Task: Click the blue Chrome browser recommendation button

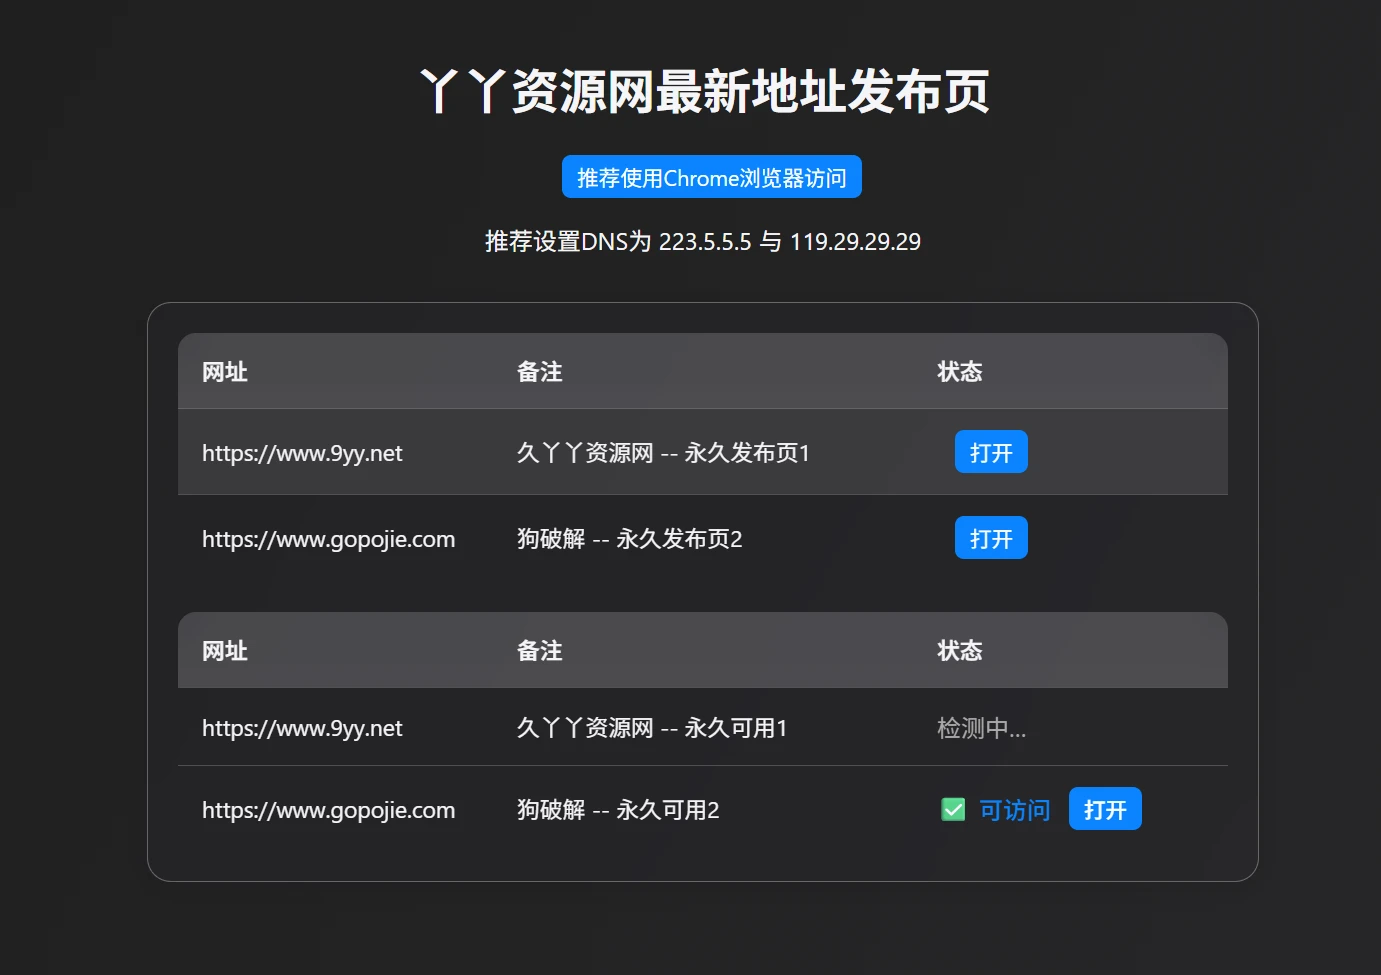Action: point(711,177)
